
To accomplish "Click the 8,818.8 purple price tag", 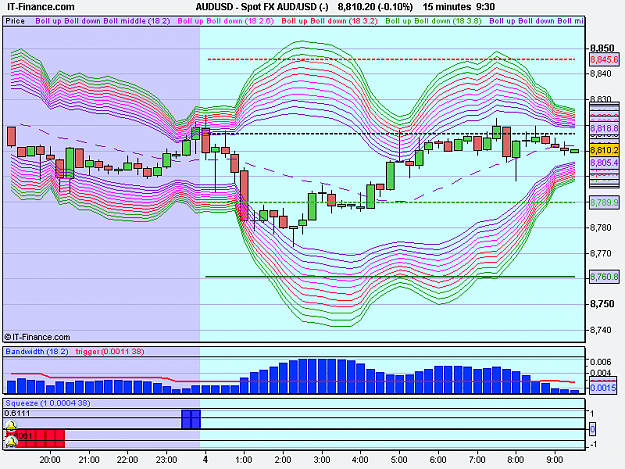I will 604,128.
